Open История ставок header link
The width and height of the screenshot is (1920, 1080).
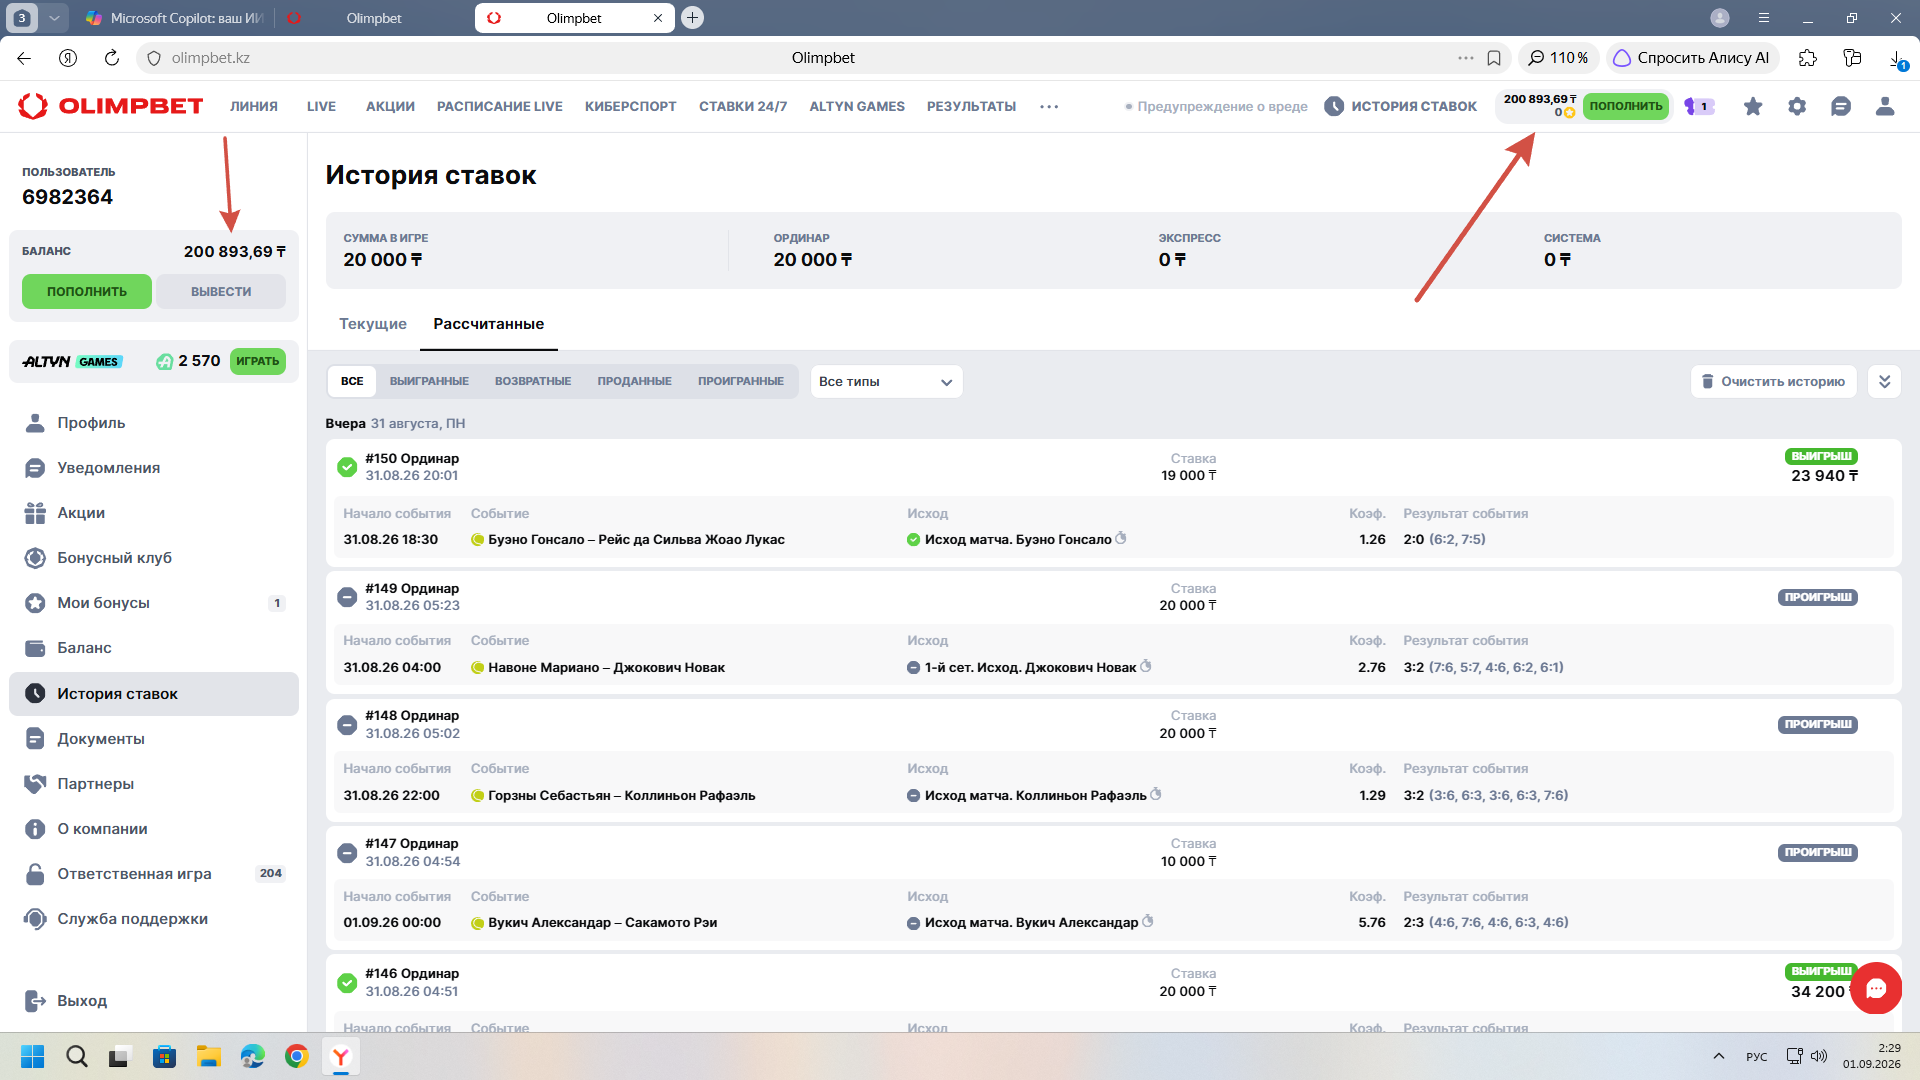1400,106
